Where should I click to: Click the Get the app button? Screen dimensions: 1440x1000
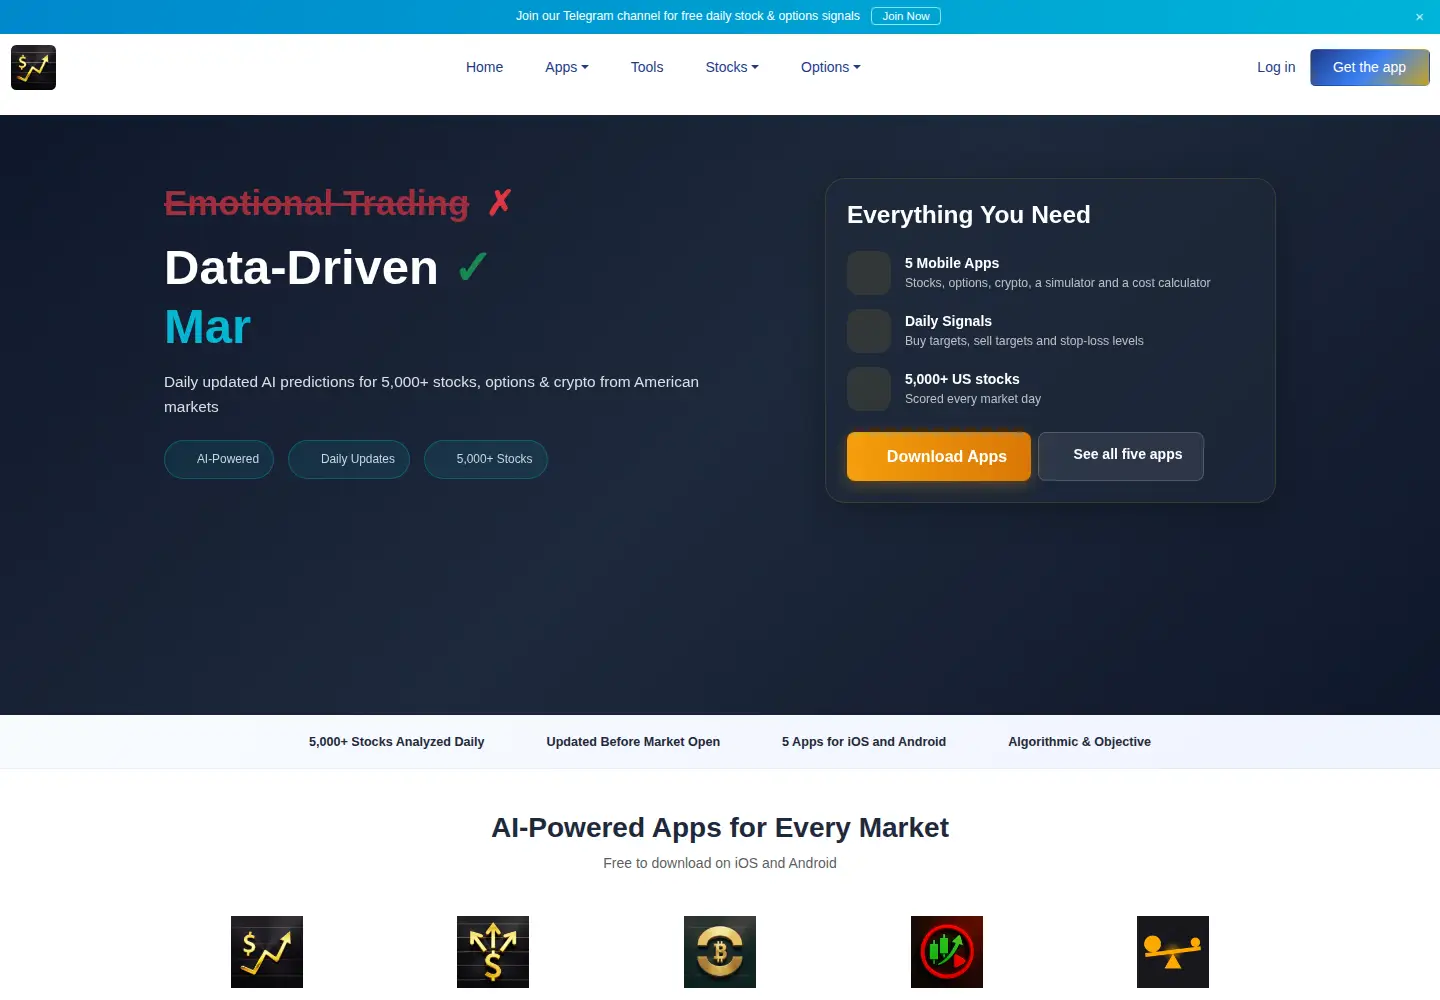[x=1370, y=67]
